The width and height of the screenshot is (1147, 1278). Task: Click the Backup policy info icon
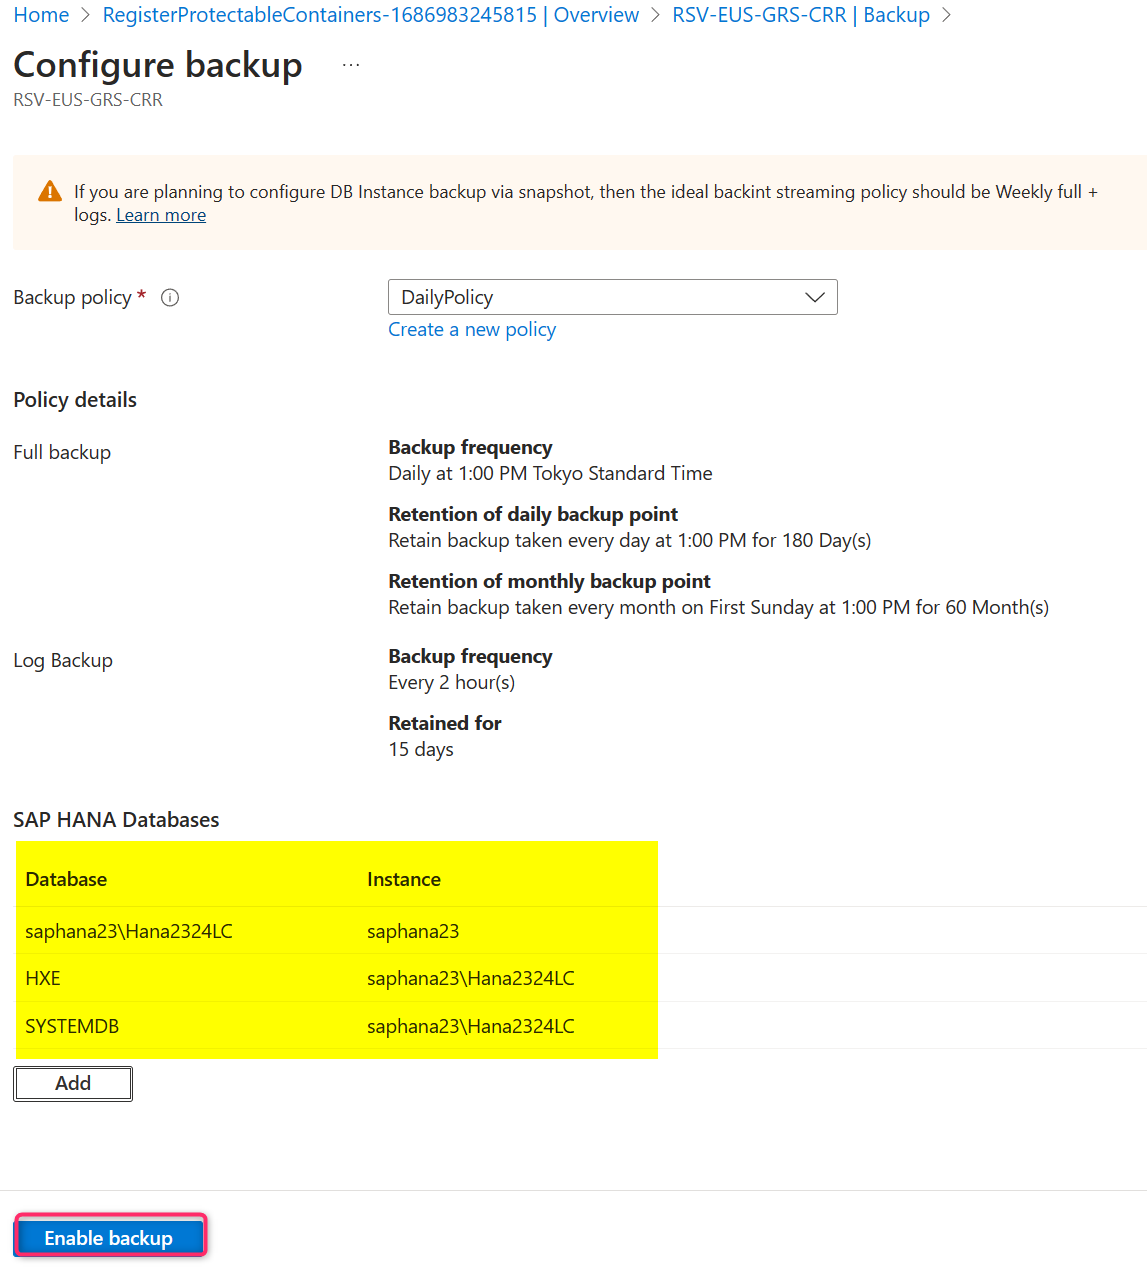click(170, 298)
